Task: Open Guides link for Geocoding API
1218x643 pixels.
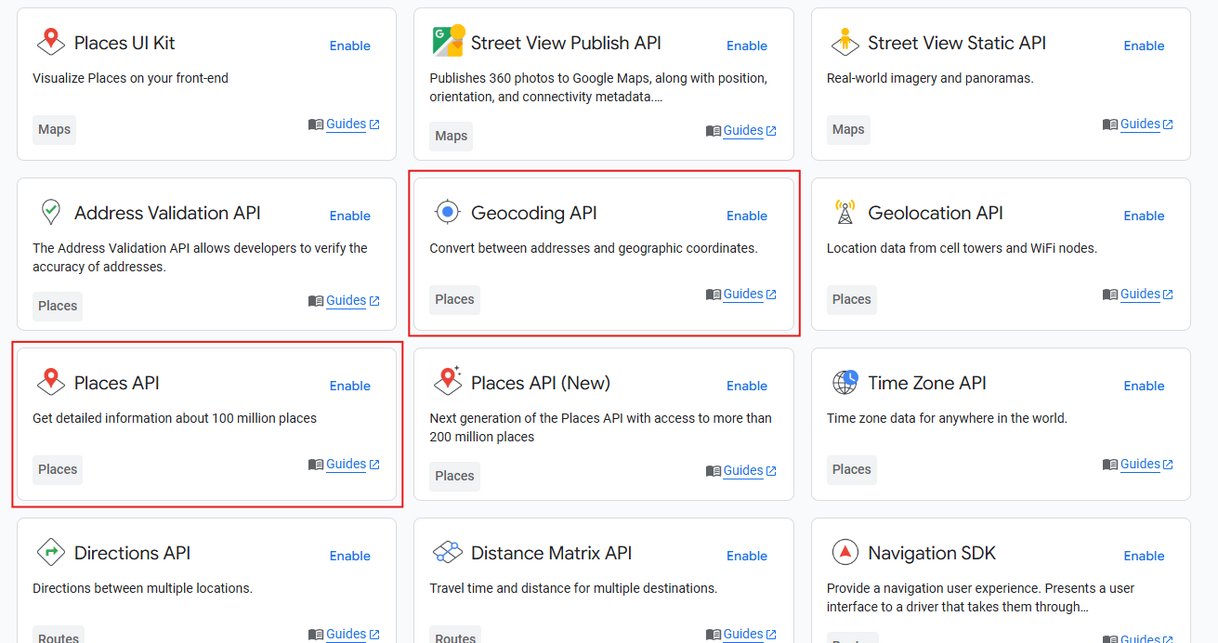Action: [743, 294]
